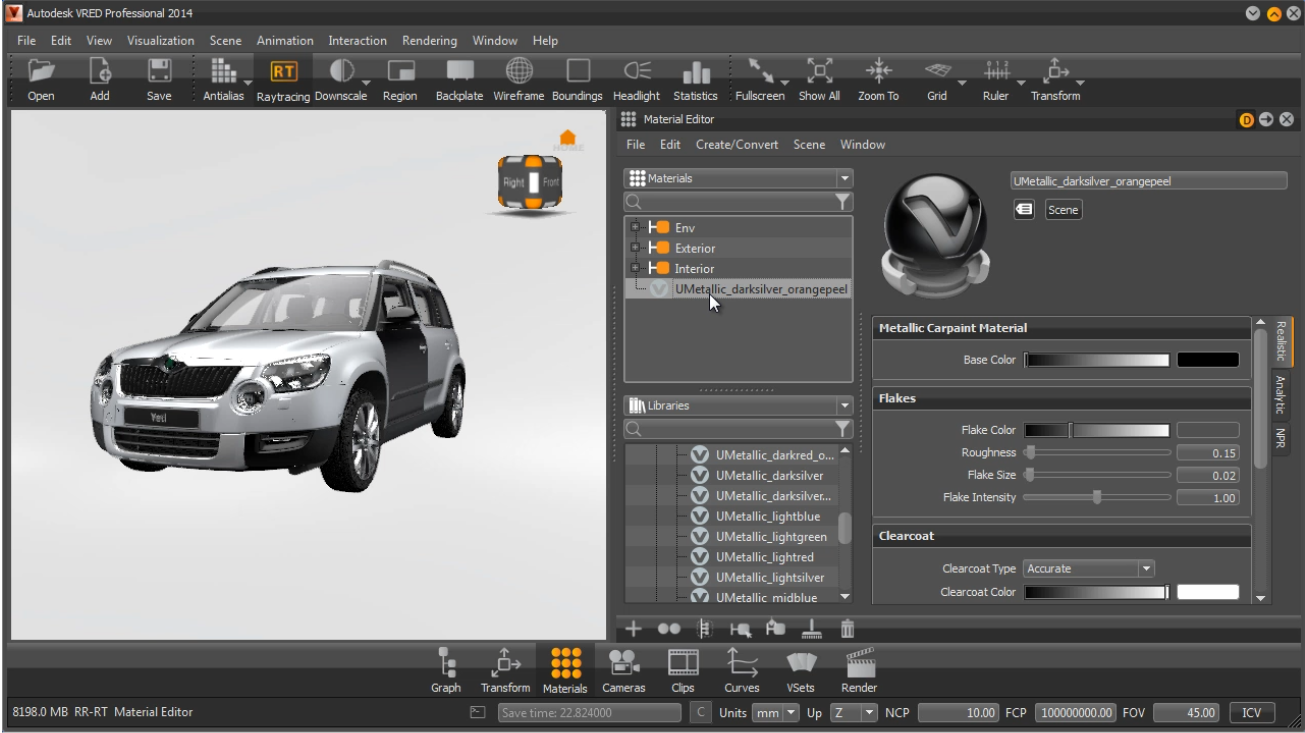1305x733 pixels.
Task: Click the FOV field showing 45.00
Action: (1186, 712)
